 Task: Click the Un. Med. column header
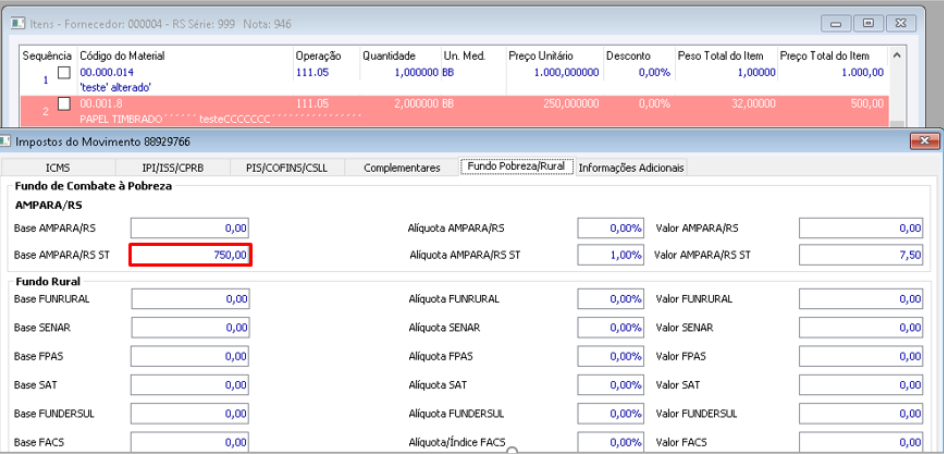465,56
